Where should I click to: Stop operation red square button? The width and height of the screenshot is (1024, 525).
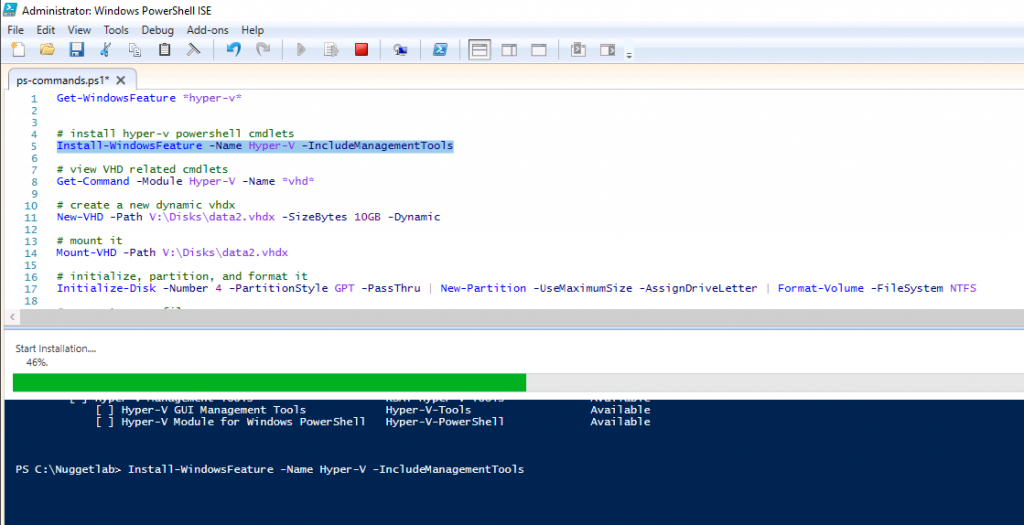click(x=361, y=50)
